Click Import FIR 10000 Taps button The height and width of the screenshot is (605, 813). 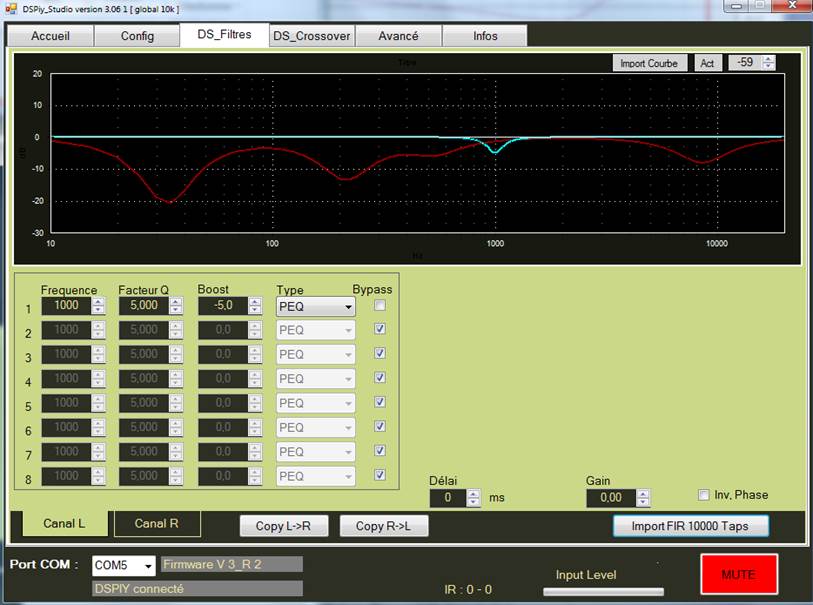[690, 526]
